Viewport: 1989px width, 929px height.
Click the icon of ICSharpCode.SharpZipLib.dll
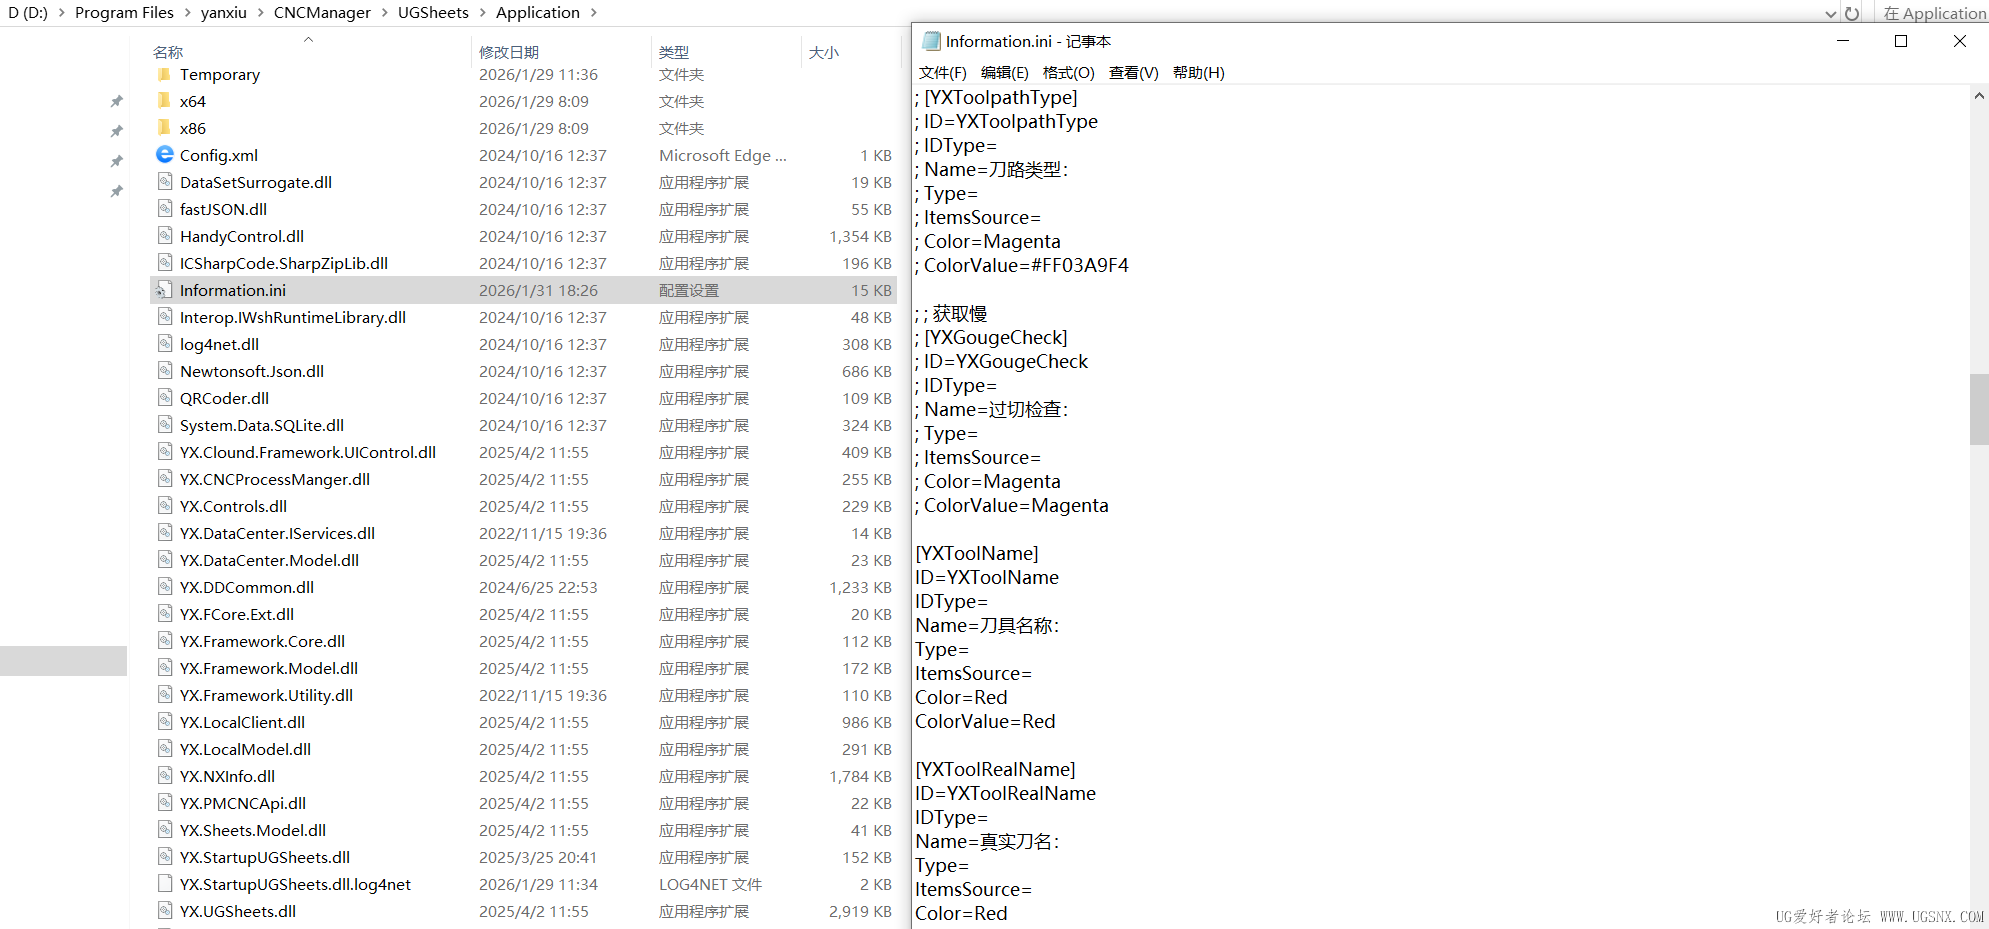(x=165, y=263)
